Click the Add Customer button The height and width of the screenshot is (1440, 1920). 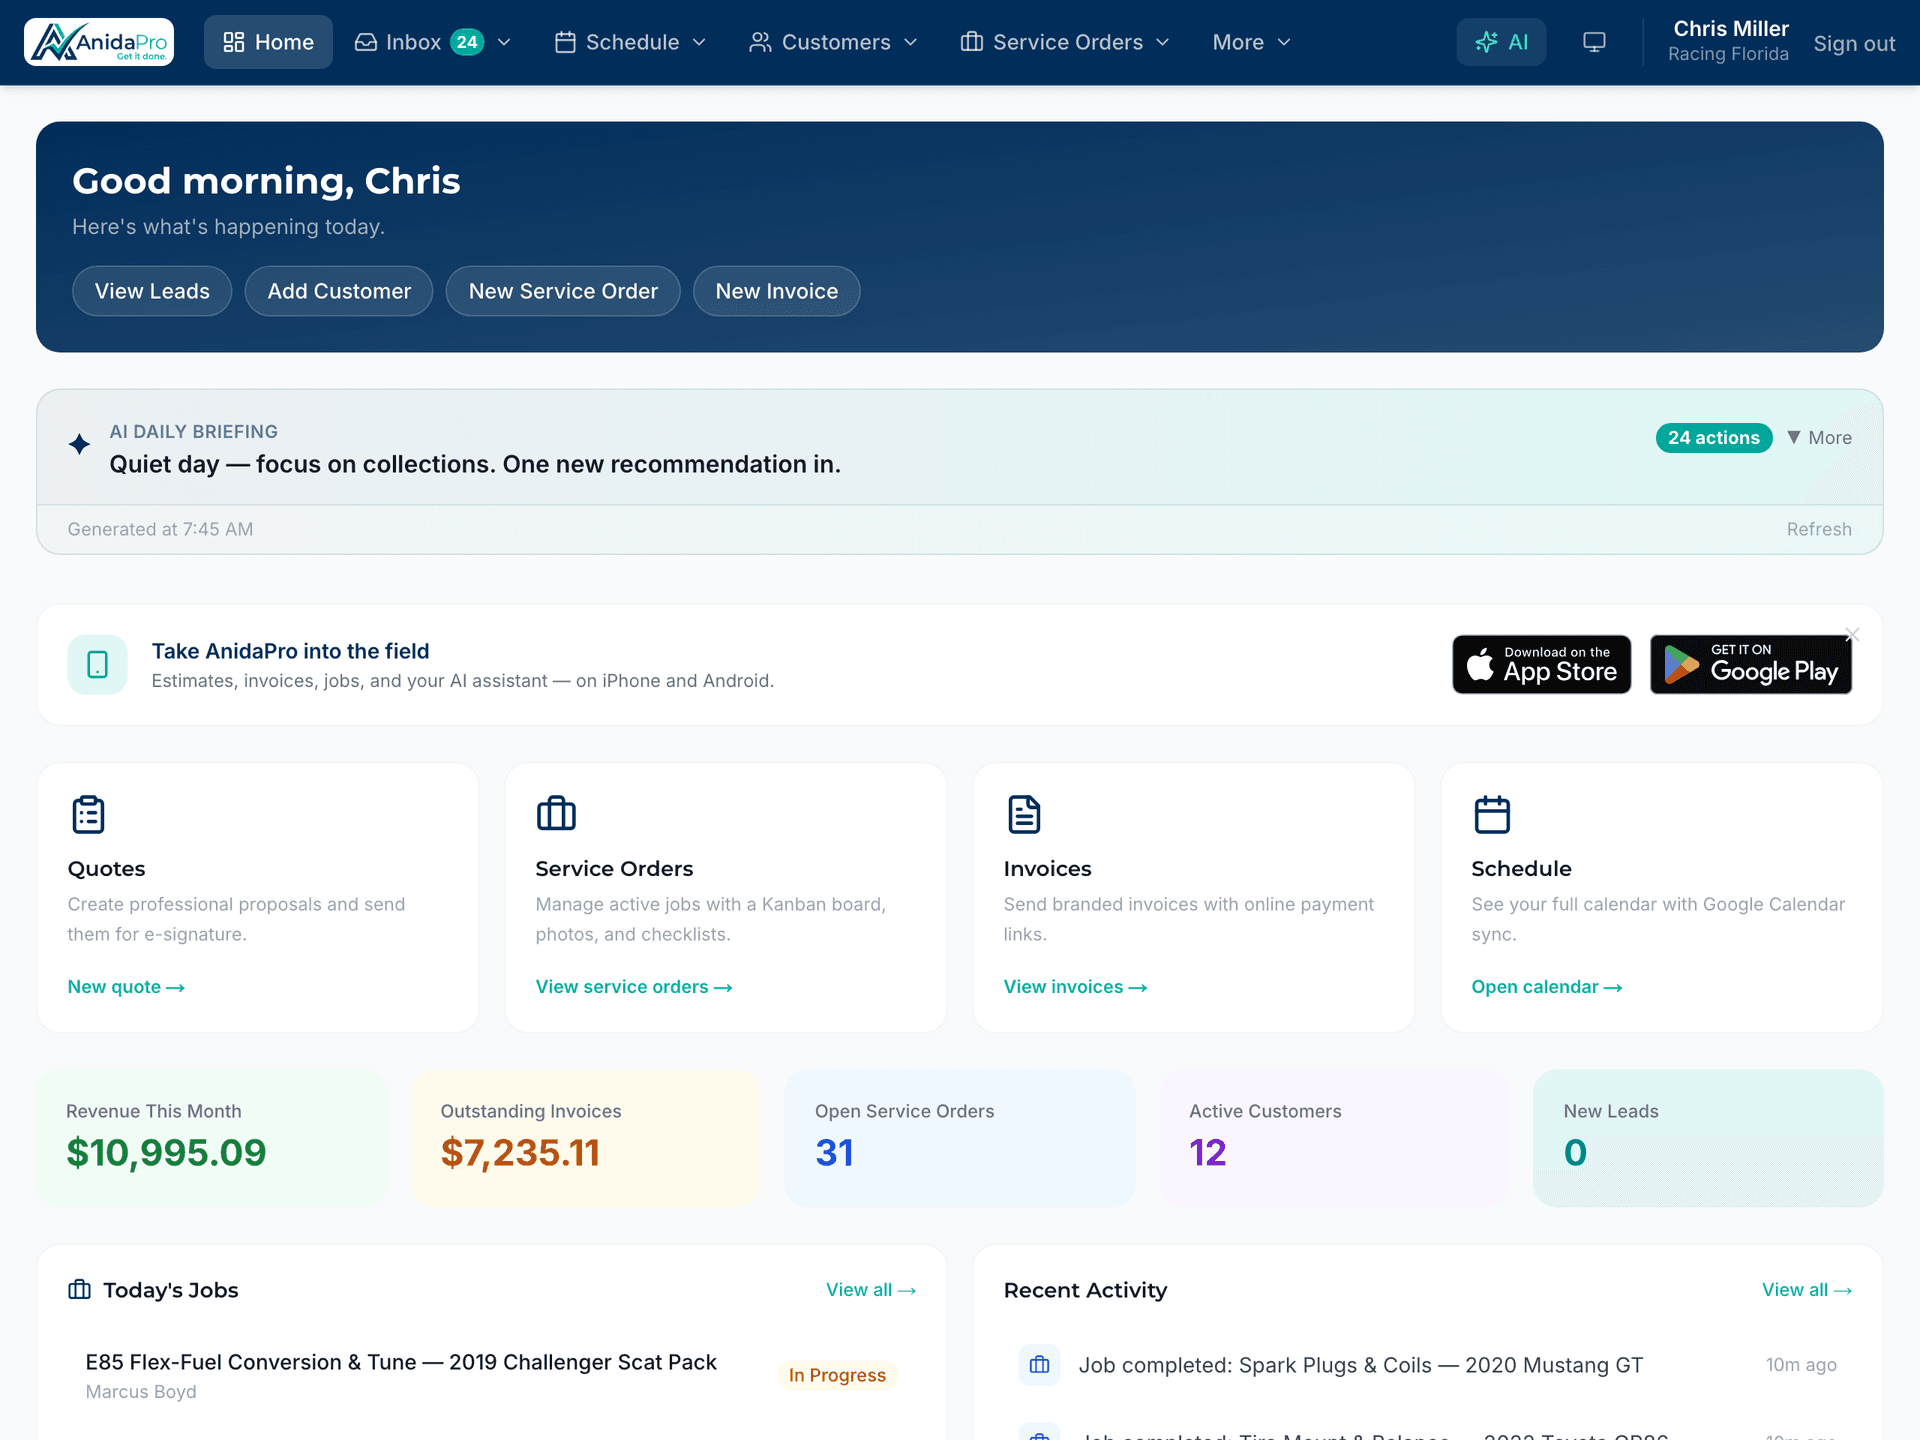pos(339,291)
